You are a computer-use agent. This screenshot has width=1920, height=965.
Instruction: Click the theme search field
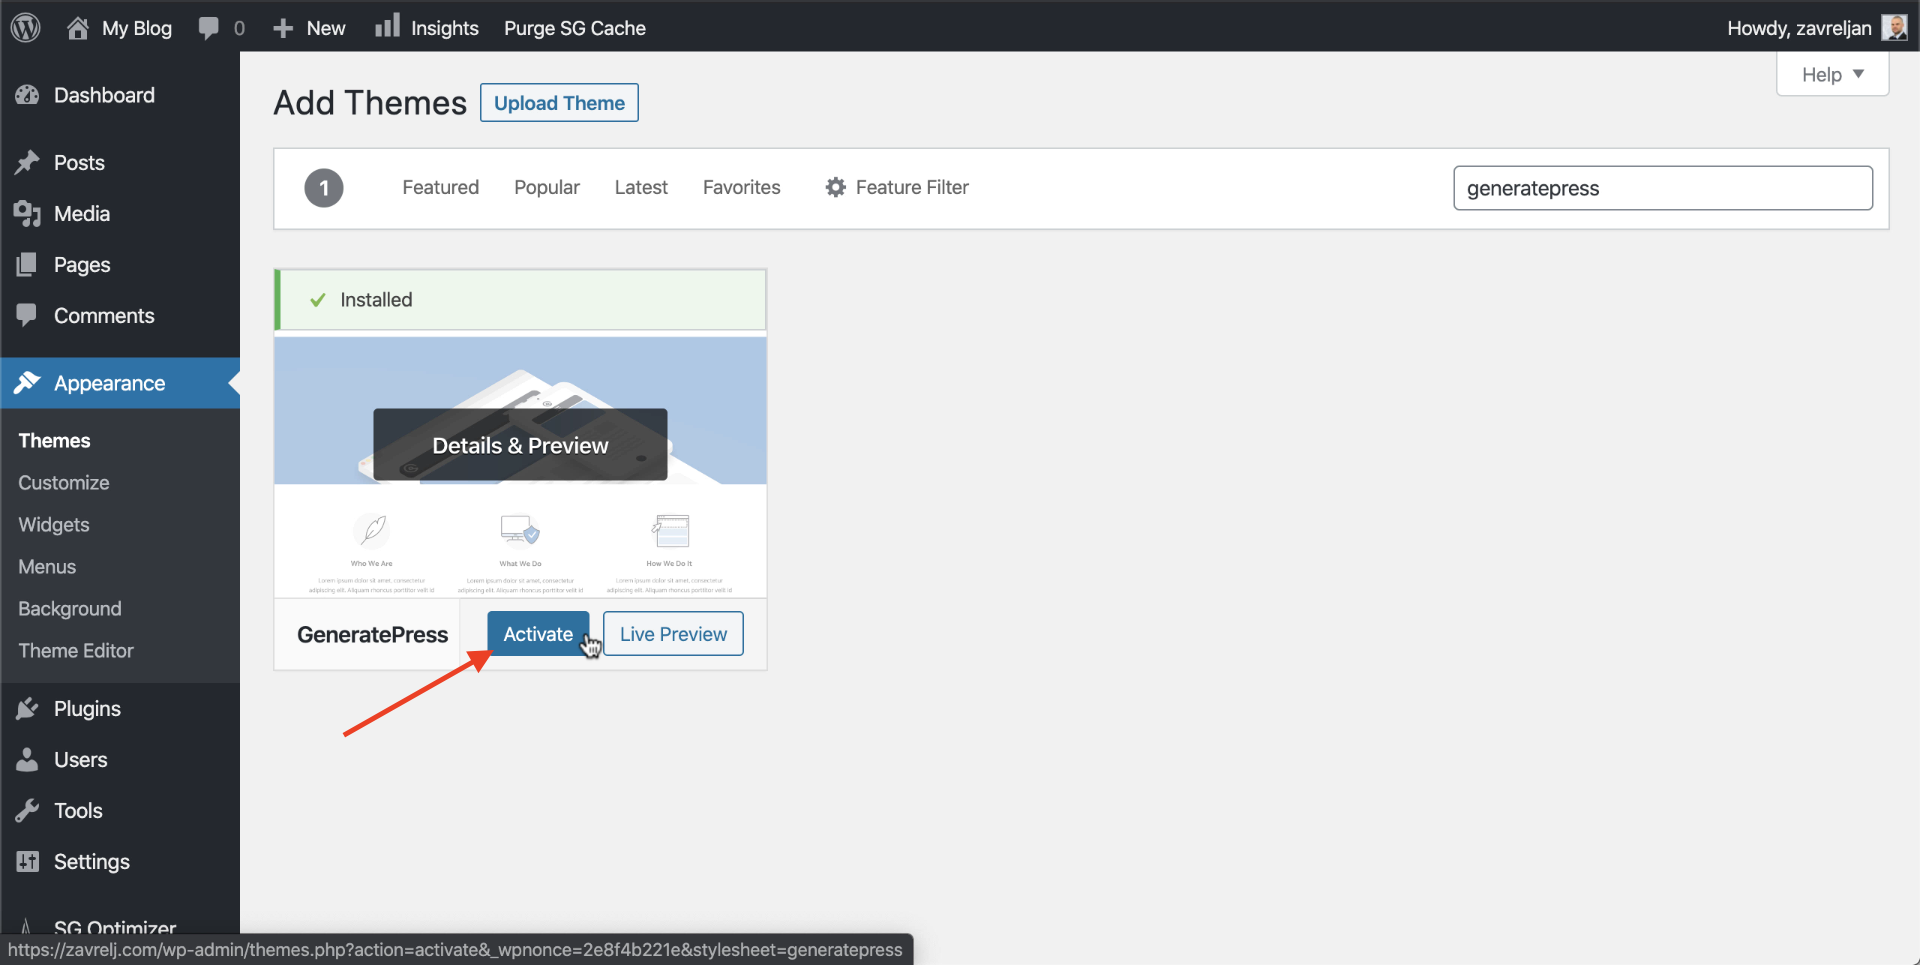pos(1662,188)
